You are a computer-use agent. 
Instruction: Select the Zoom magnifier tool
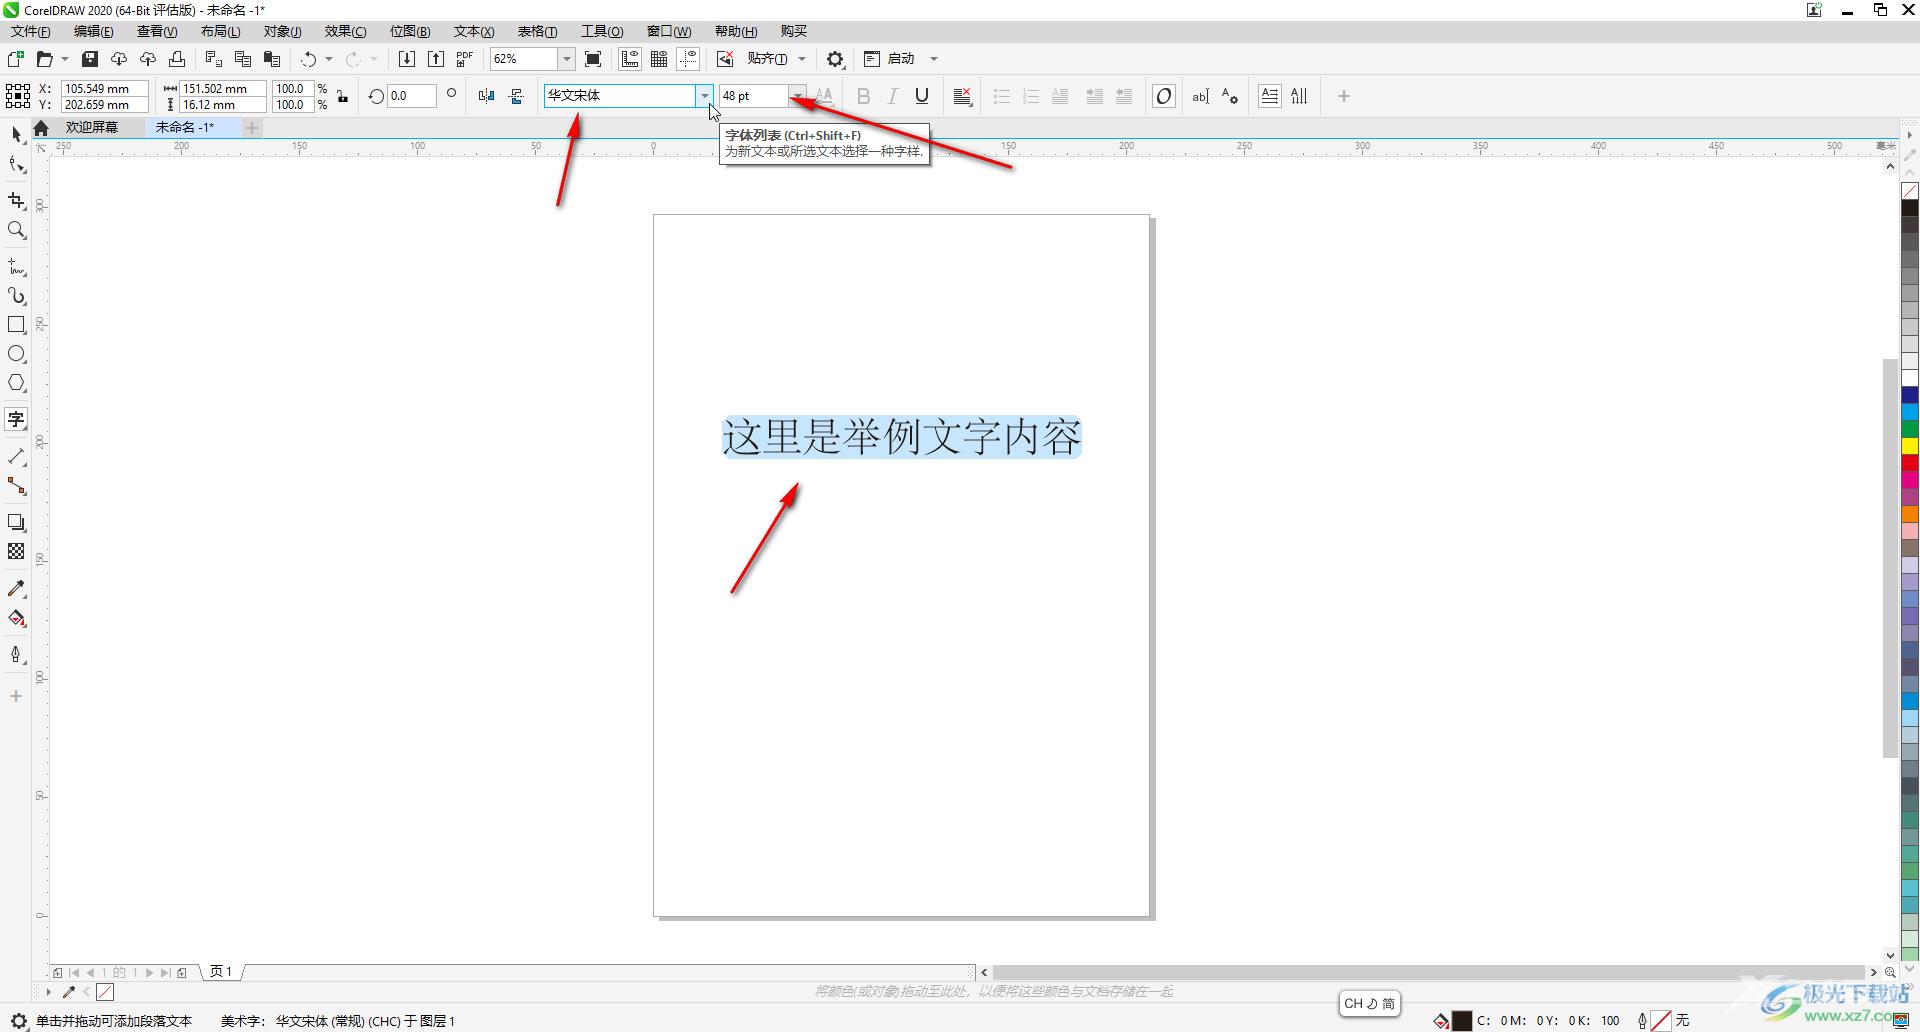pyautogui.click(x=16, y=231)
